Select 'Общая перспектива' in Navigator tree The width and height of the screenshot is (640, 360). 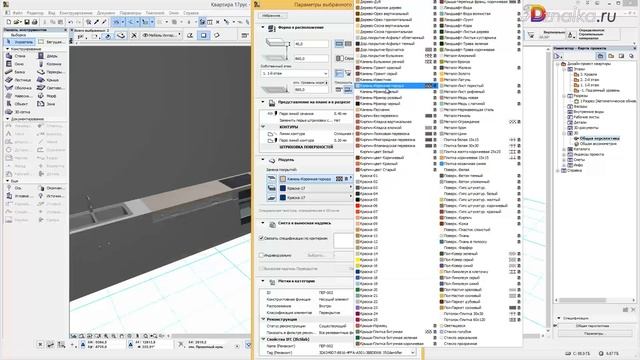596,138
